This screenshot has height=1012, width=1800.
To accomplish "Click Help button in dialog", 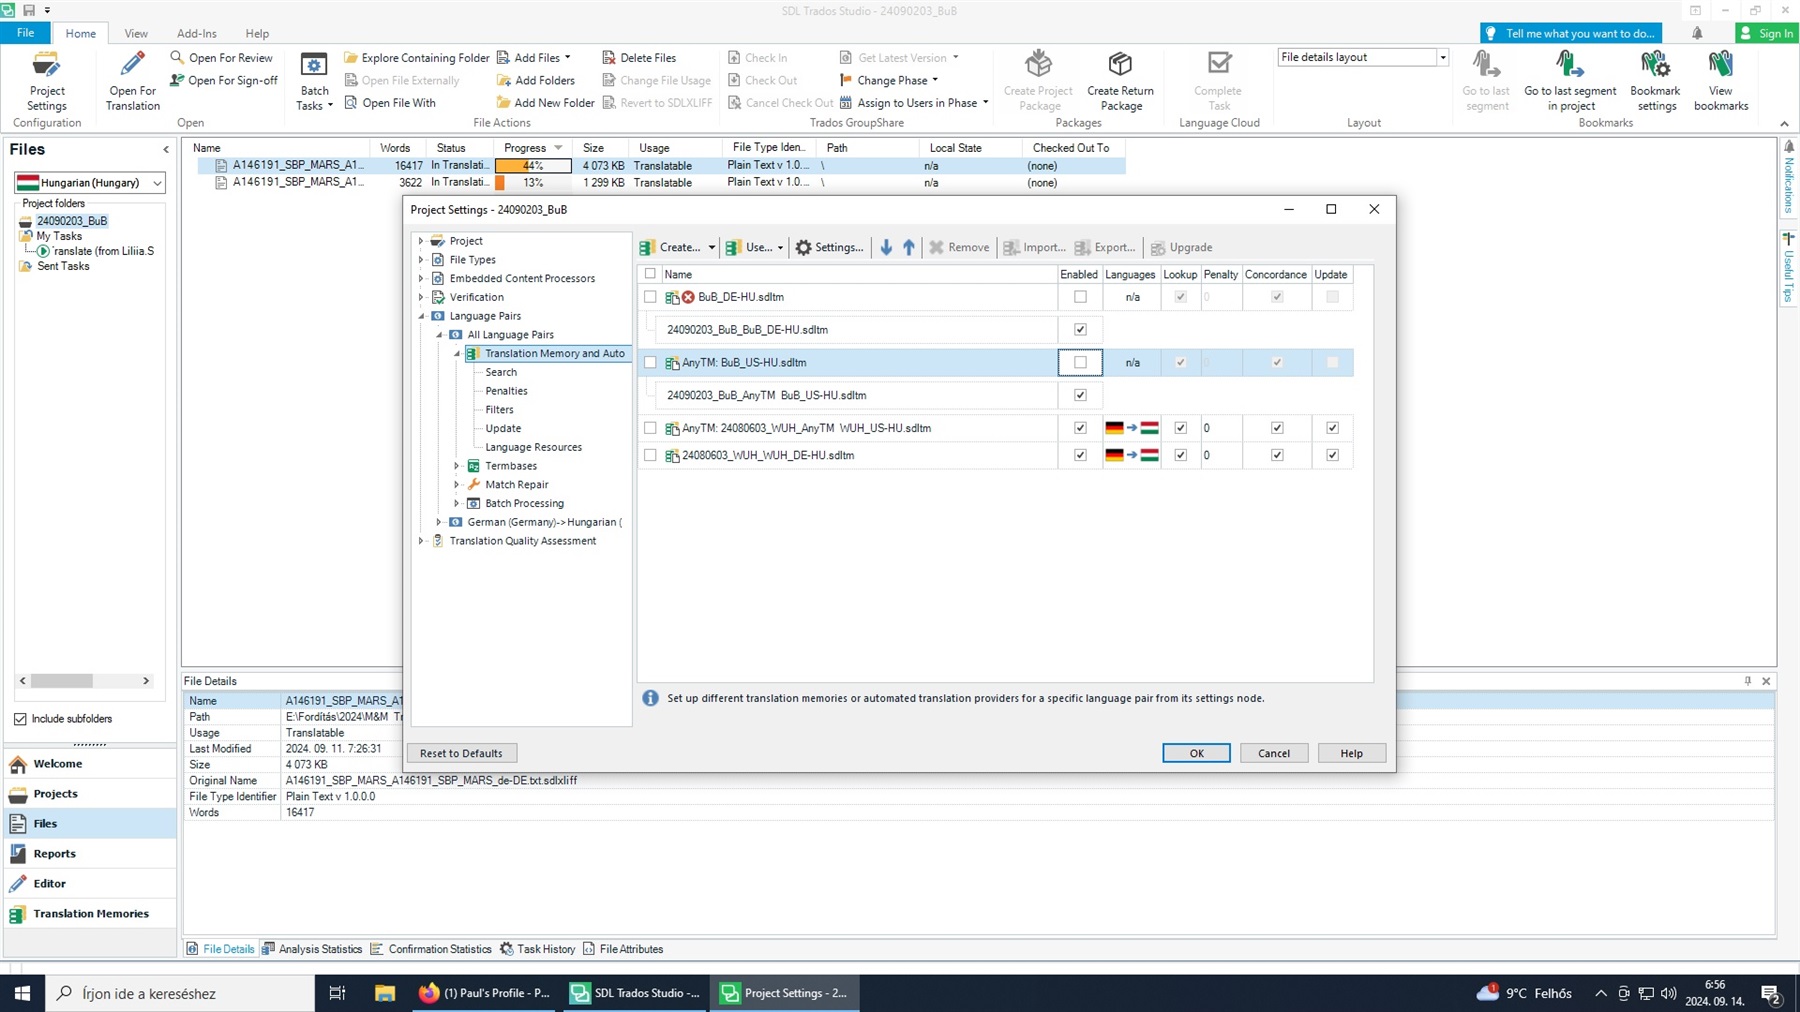I will click(1351, 753).
